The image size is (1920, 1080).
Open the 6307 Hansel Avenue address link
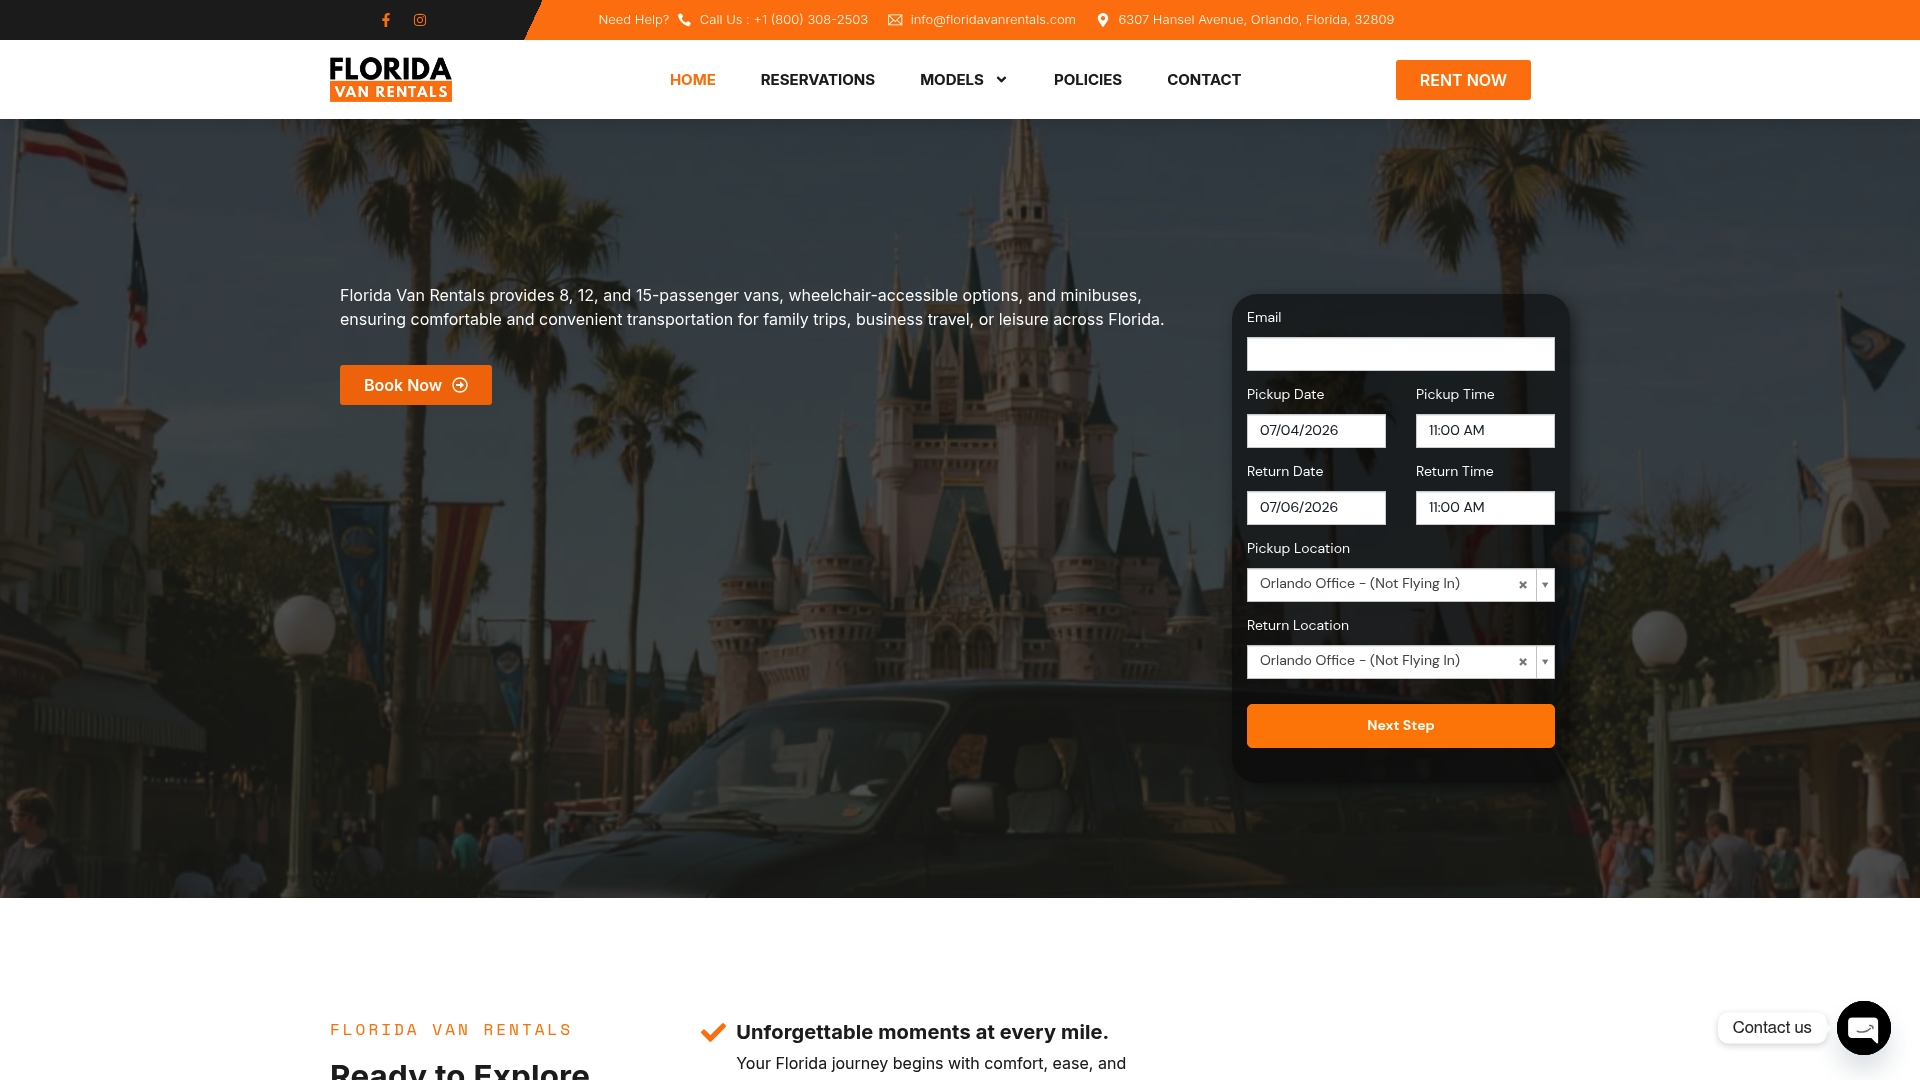tap(1256, 20)
